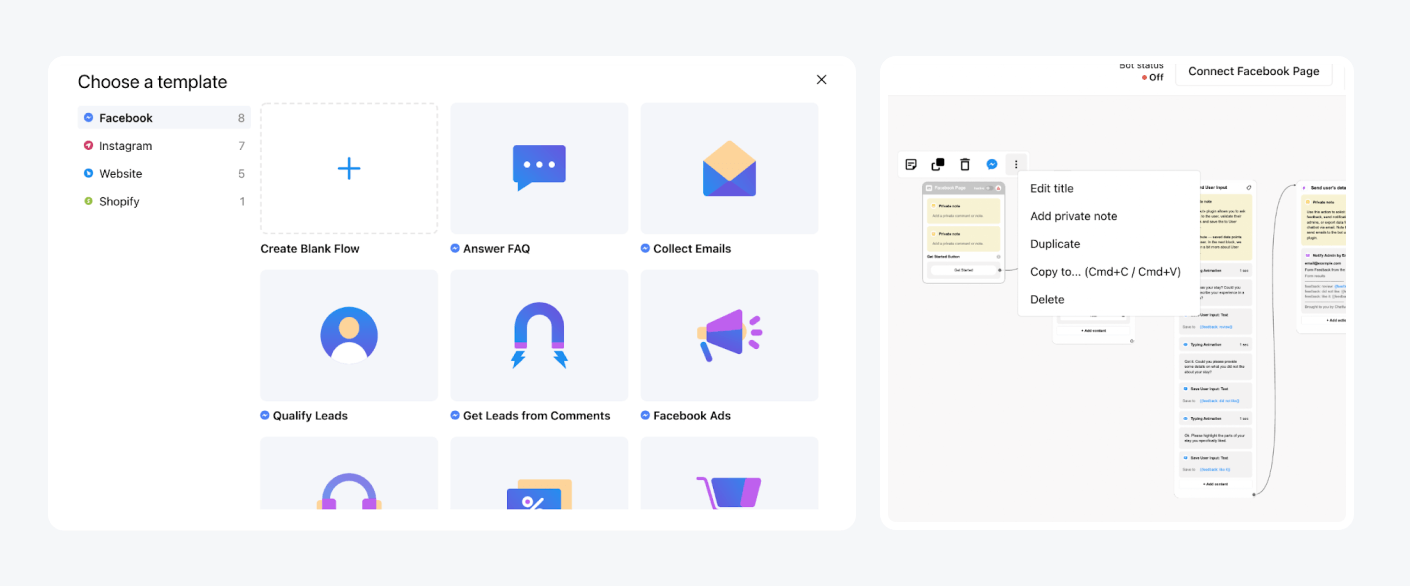Click the Connect Facebook Page button
Image resolution: width=1410 pixels, height=586 pixels.
tap(1253, 71)
